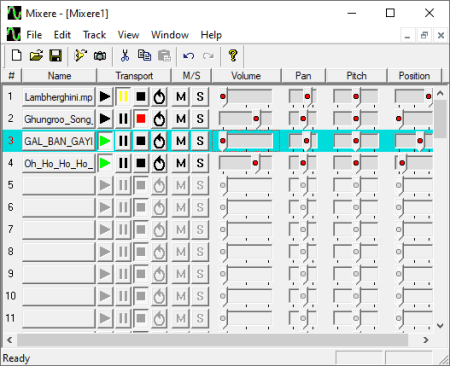450x366 pixels.
Task: Click the empty name field of track 5
Action: pyautogui.click(x=59, y=185)
